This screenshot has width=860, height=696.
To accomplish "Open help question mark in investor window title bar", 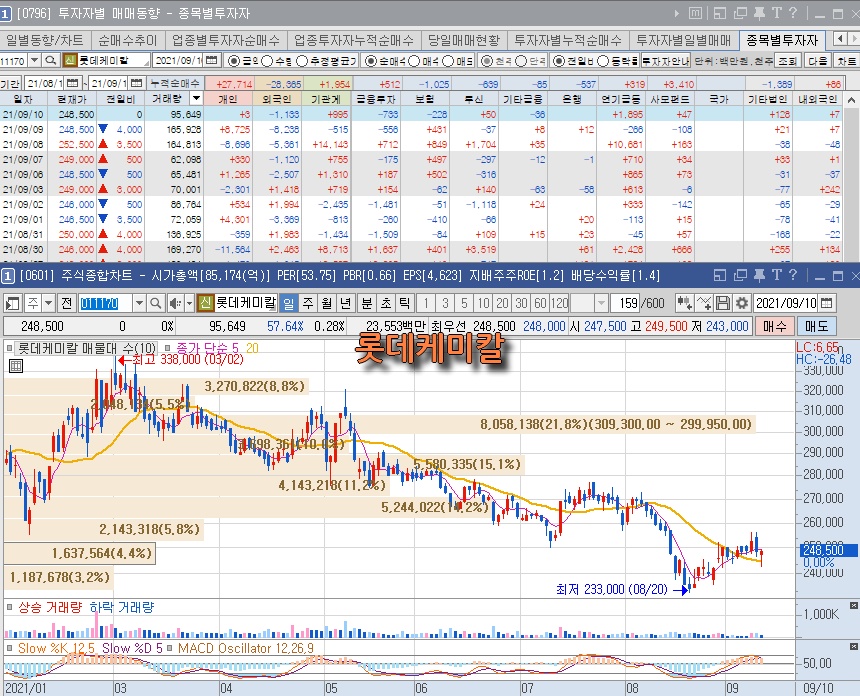I will (793, 13).
